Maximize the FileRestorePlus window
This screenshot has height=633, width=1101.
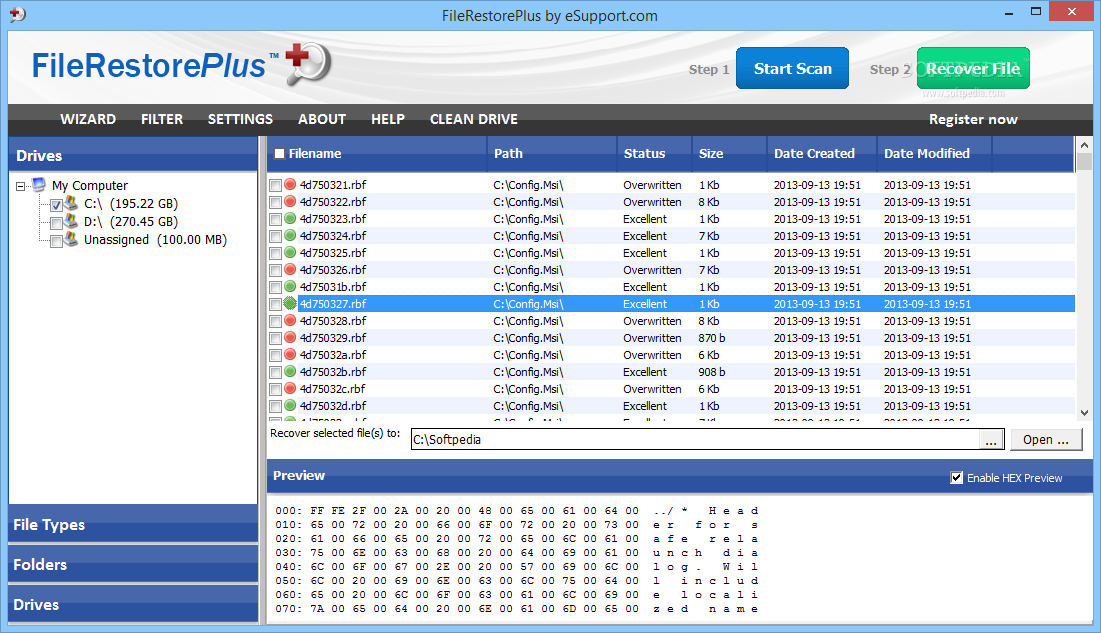pyautogui.click(x=1036, y=11)
